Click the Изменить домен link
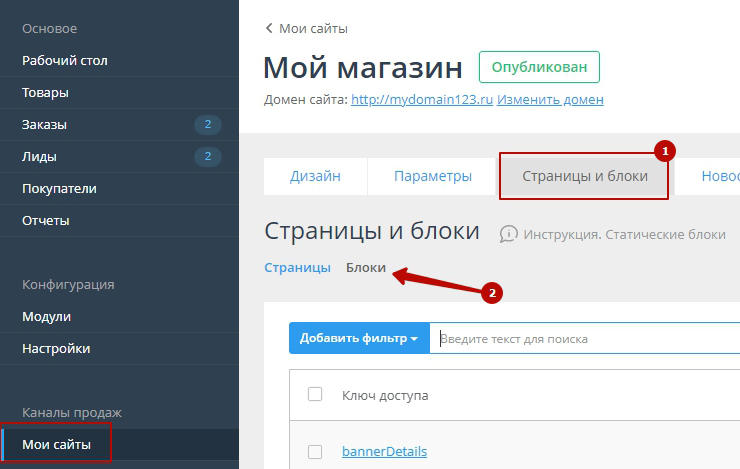Viewport: 740px width, 469px height. coord(550,100)
